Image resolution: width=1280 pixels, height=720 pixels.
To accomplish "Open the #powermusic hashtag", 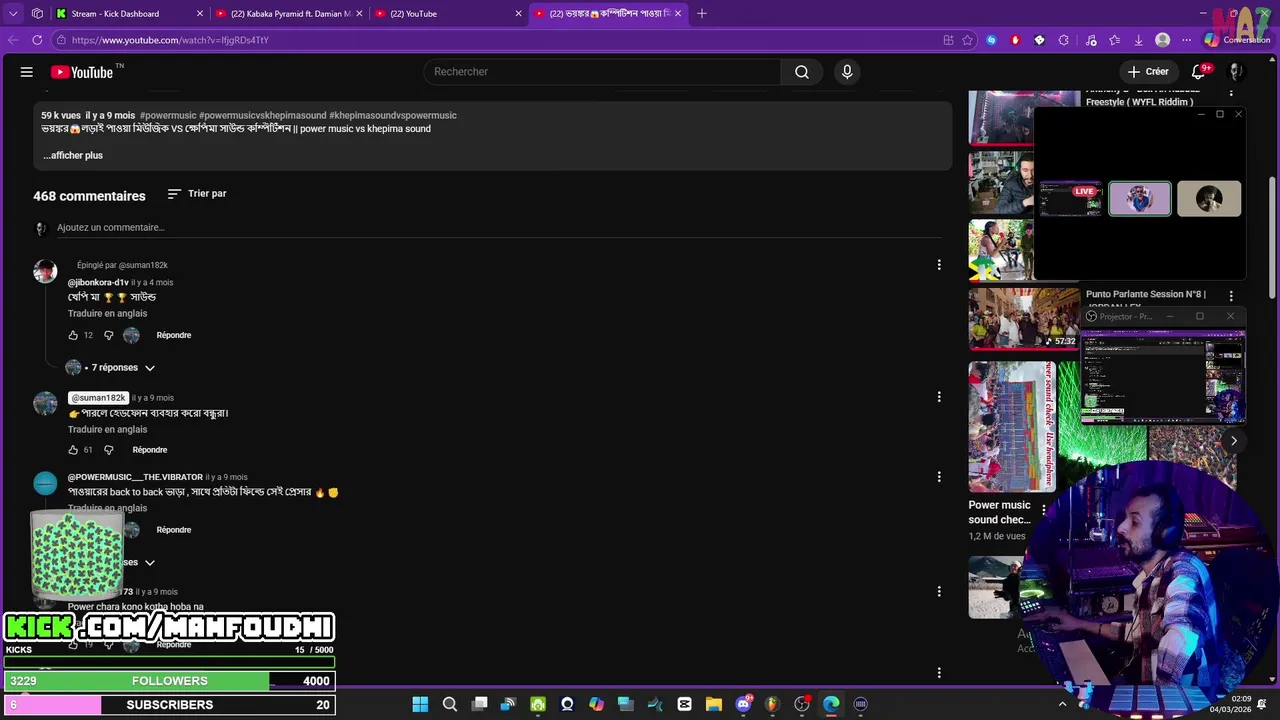I will click(x=168, y=116).
